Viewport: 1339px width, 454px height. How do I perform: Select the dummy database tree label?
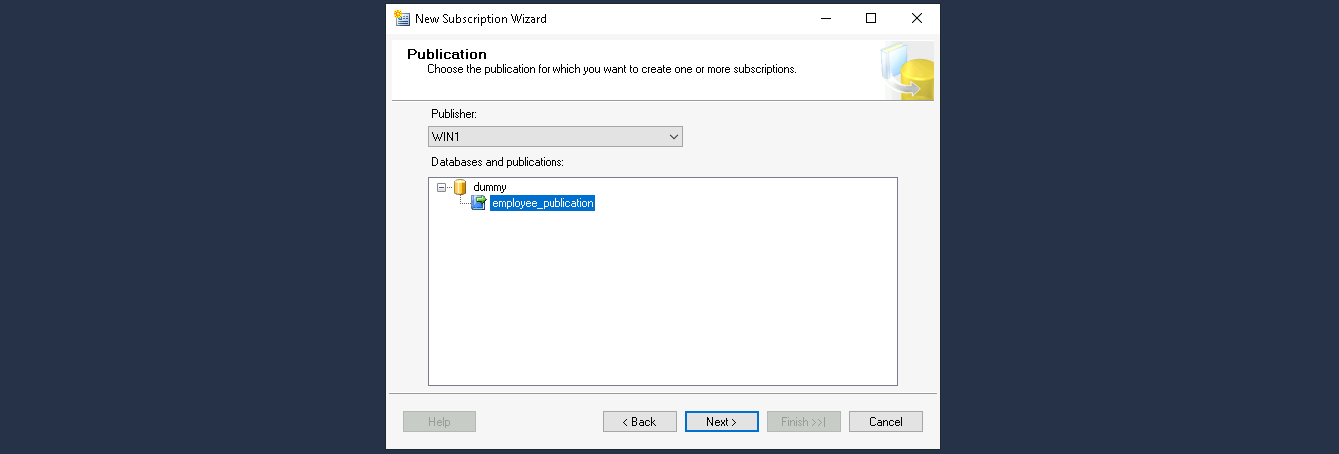tap(490, 187)
